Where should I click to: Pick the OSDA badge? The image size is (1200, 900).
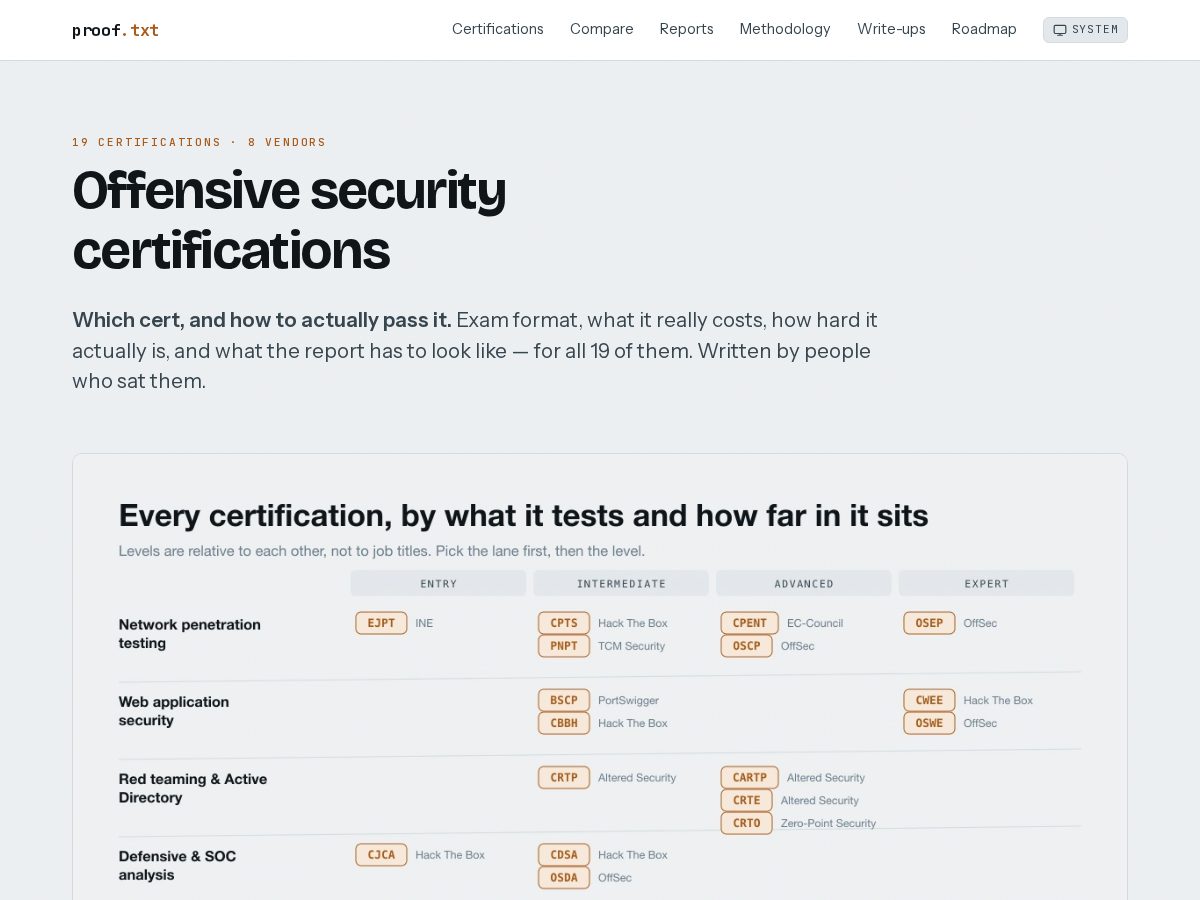tap(564, 877)
